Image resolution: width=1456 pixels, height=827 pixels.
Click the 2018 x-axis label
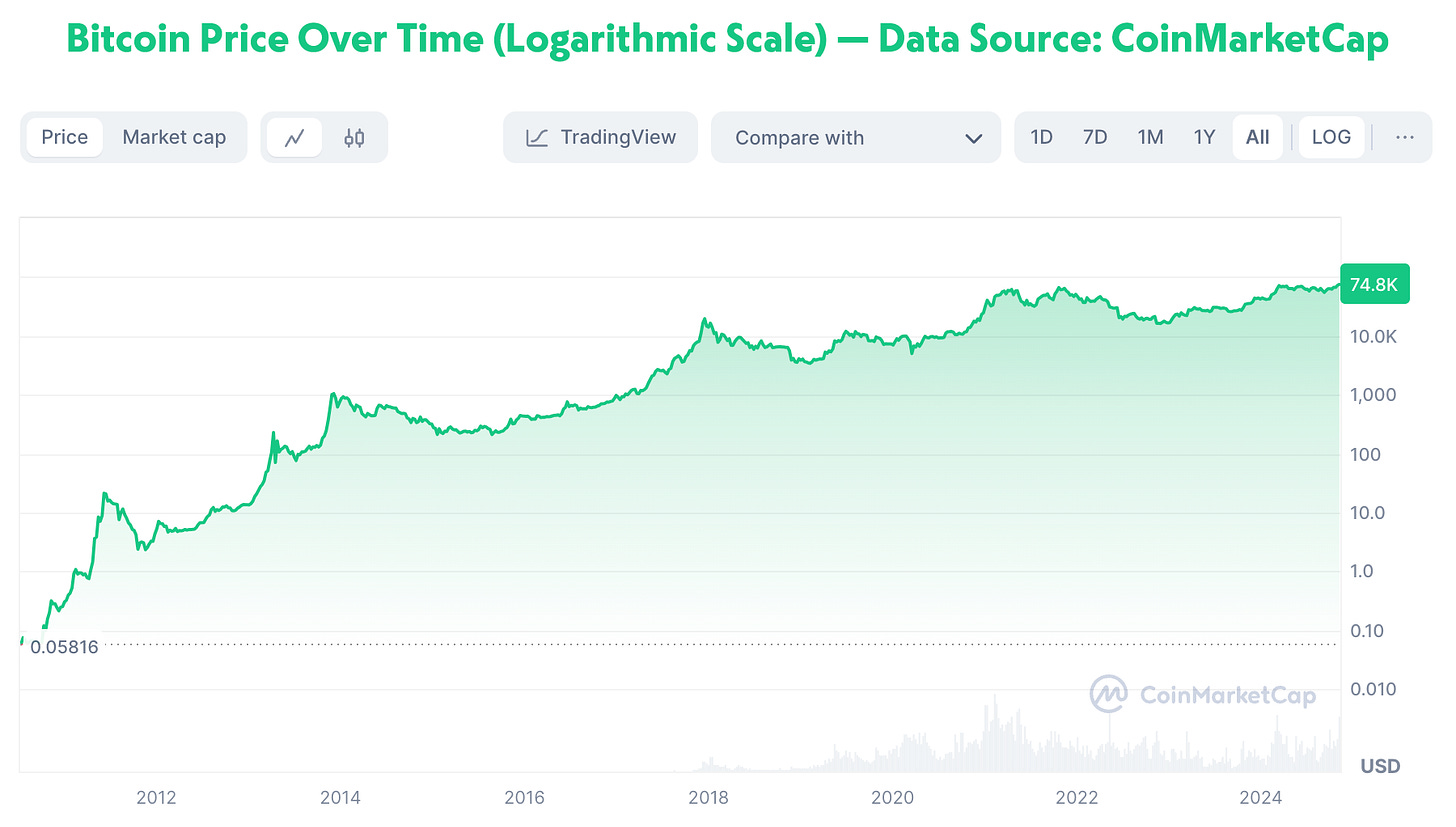tap(708, 797)
